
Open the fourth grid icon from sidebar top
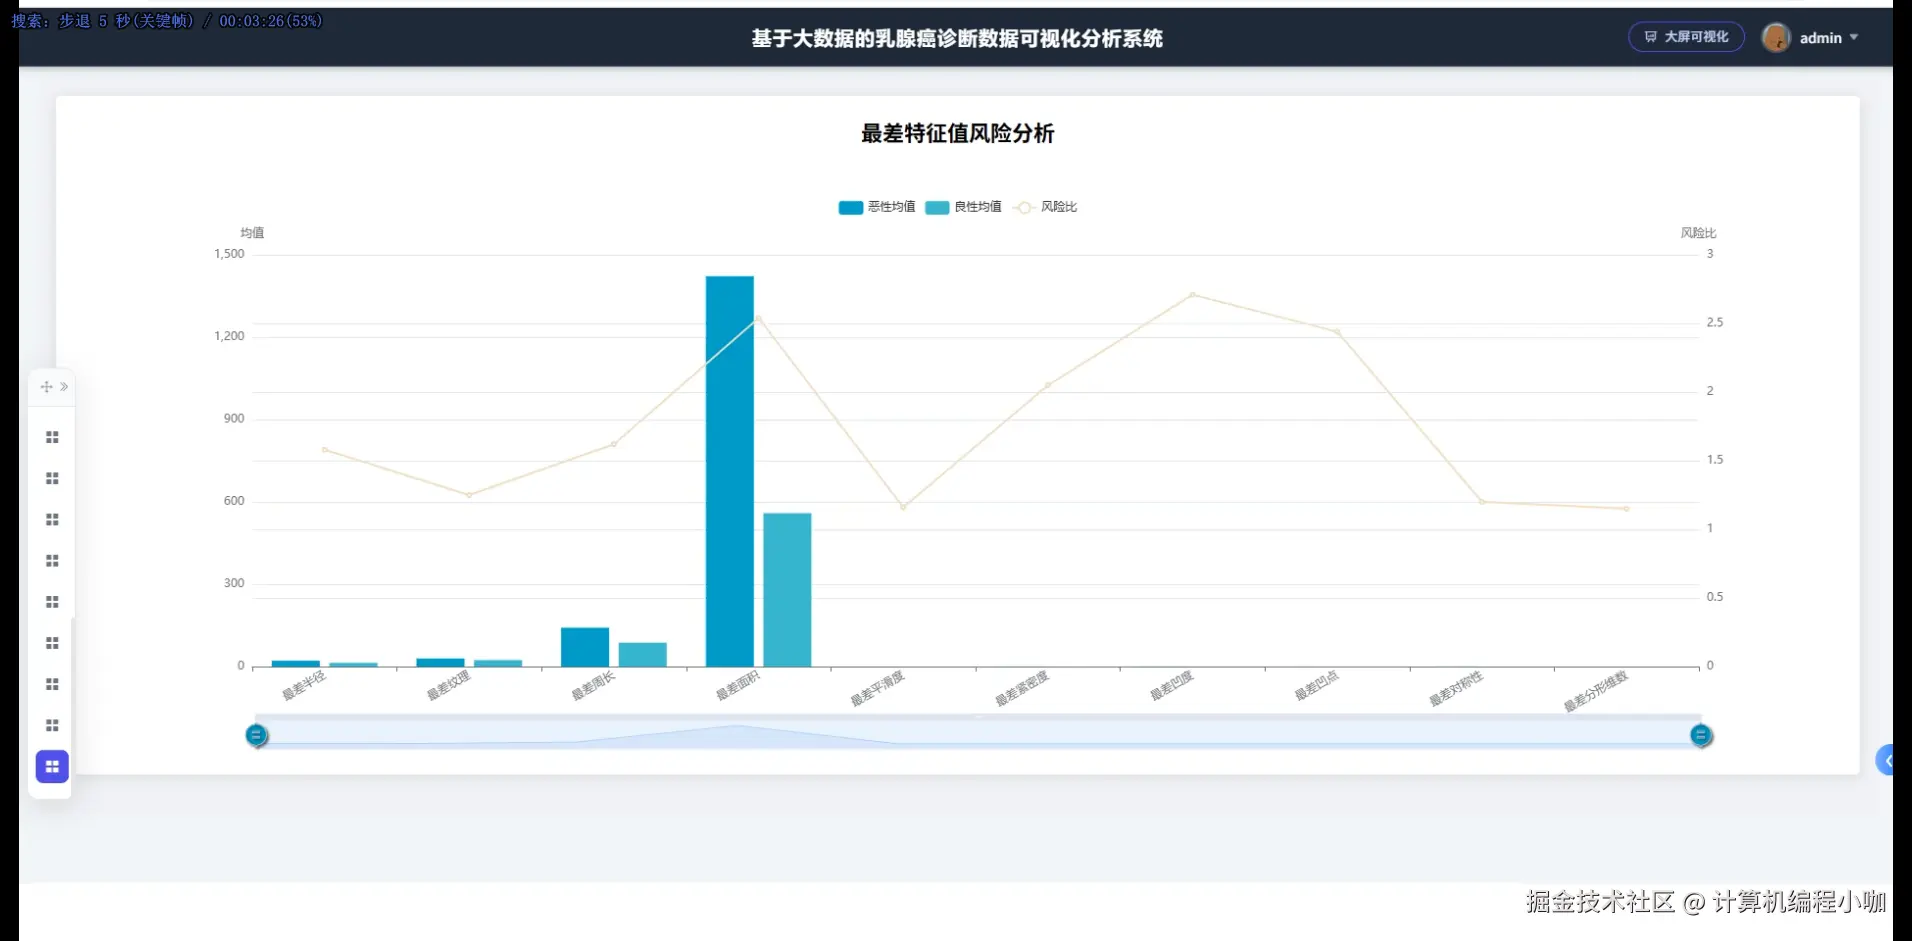point(52,560)
